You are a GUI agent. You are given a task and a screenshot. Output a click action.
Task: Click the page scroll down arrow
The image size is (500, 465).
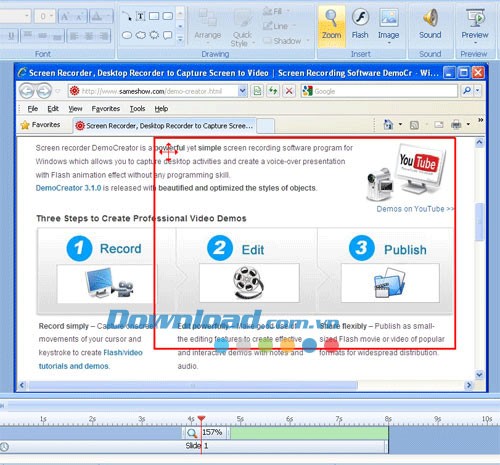coord(479,374)
